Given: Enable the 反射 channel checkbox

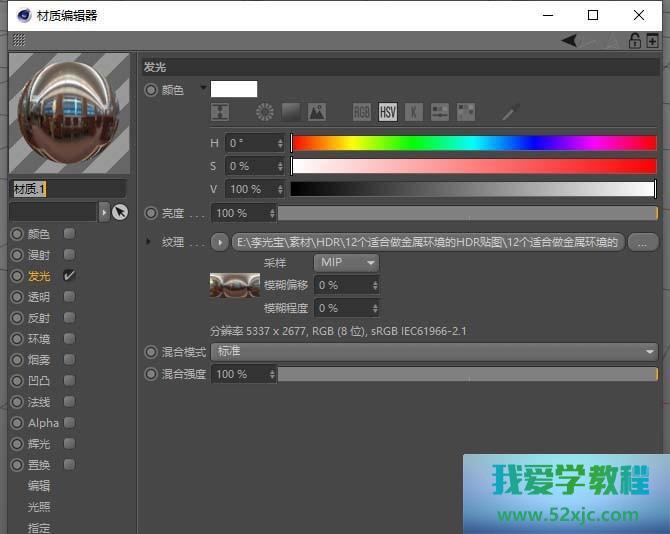Looking at the screenshot, I should click(x=69, y=318).
